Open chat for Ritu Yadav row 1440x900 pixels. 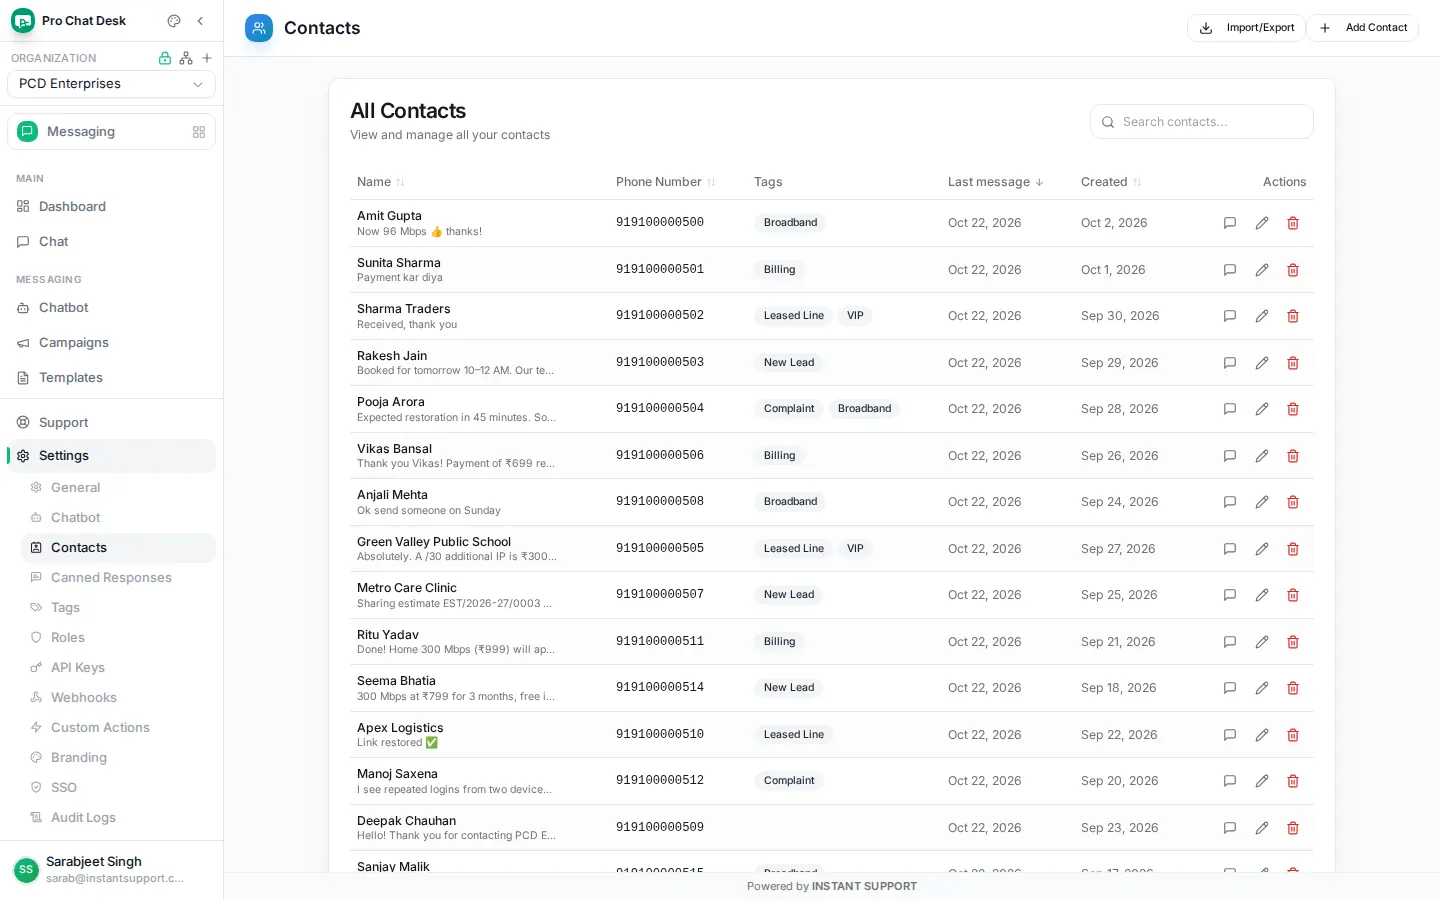coord(1230,642)
